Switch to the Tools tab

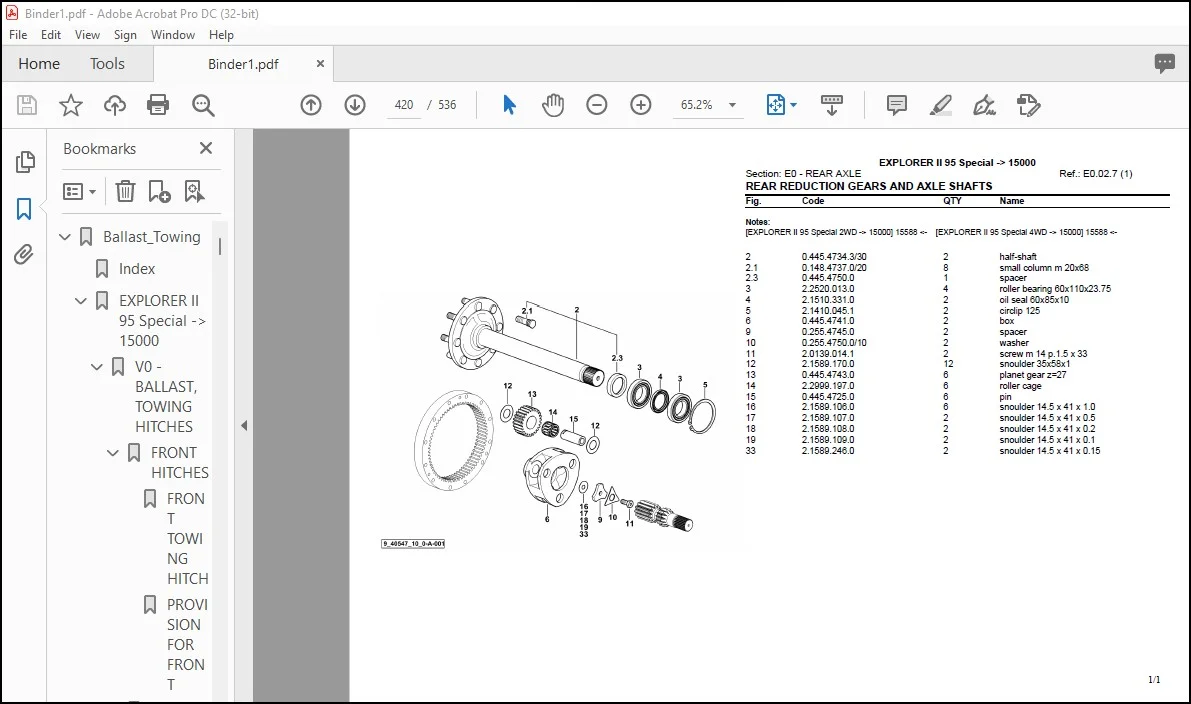tap(107, 64)
